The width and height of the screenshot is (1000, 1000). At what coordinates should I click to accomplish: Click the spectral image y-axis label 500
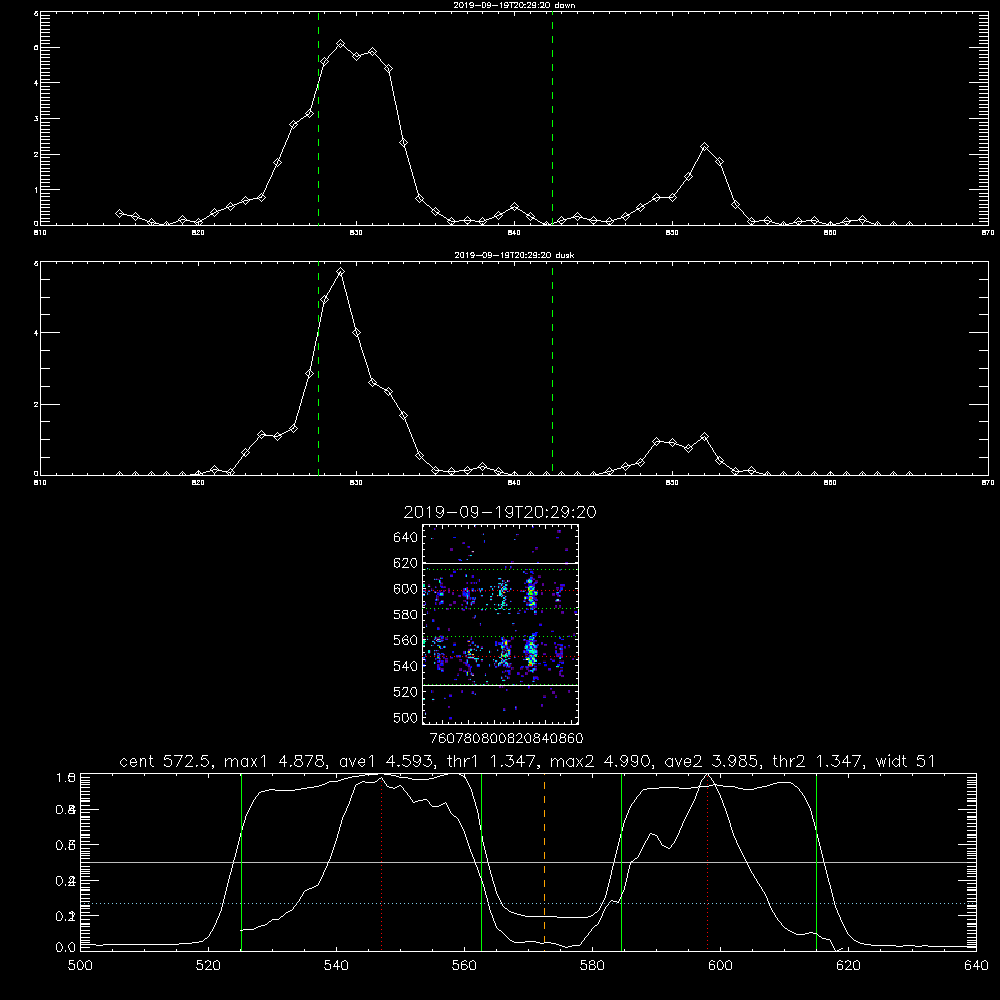[x=406, y=718]
